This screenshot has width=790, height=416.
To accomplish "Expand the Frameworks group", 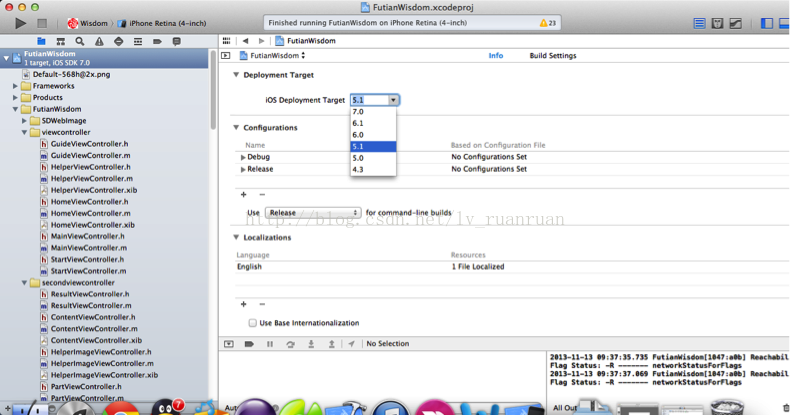I will 15,86.
